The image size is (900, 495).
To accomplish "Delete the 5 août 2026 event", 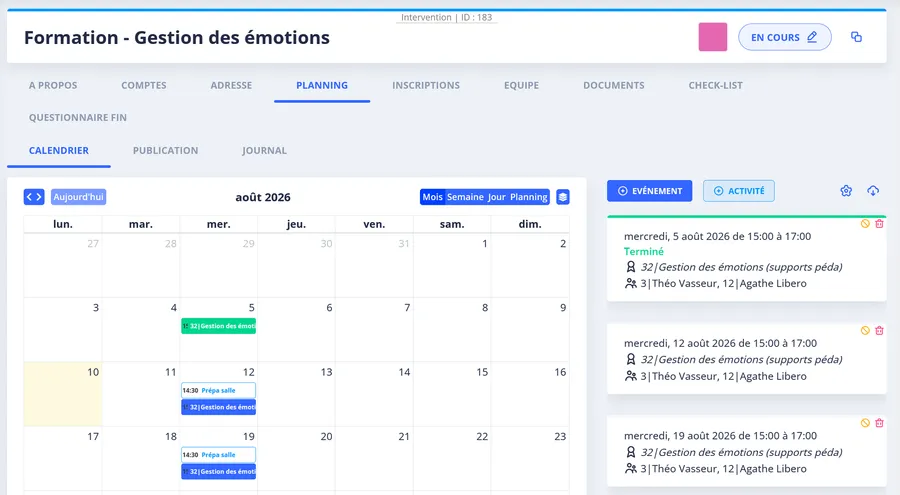I will 879,223.
